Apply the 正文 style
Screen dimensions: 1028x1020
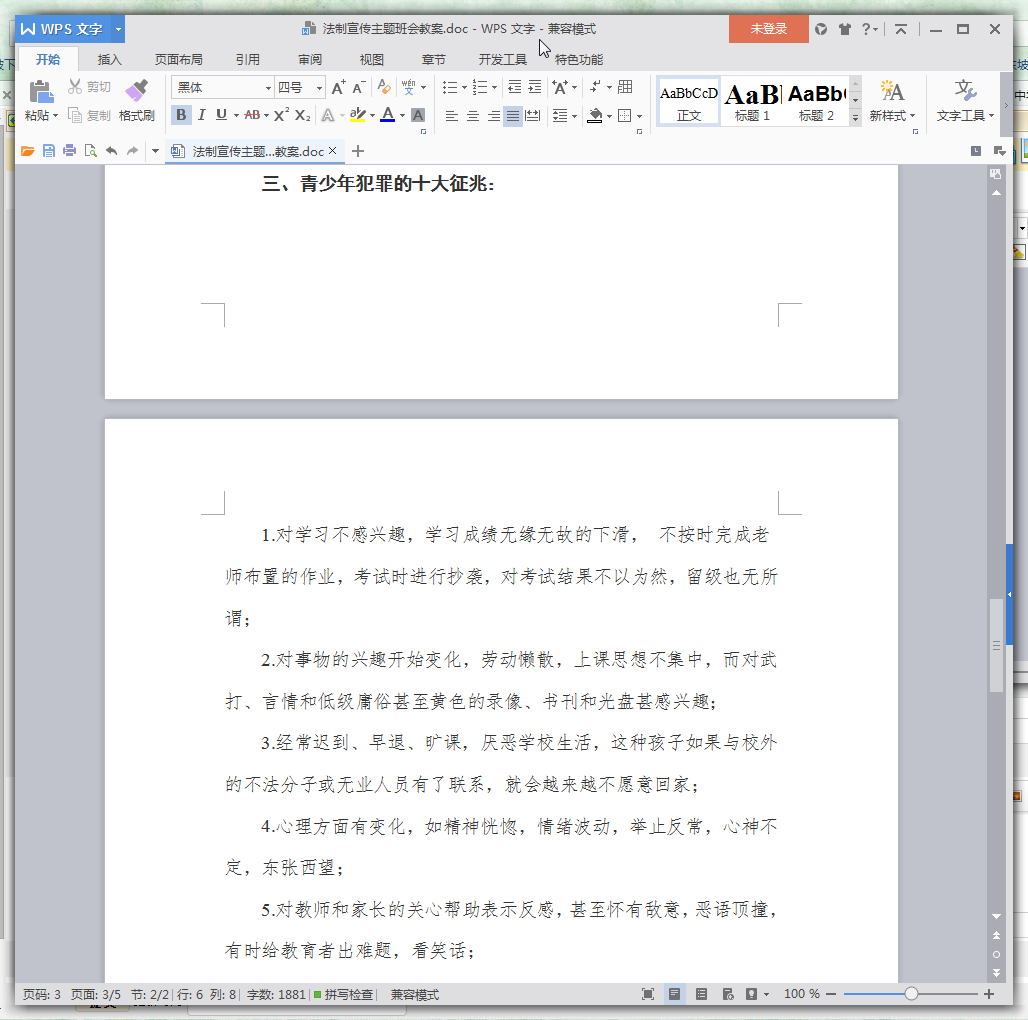pyautogui.click(x=688, y=101)
